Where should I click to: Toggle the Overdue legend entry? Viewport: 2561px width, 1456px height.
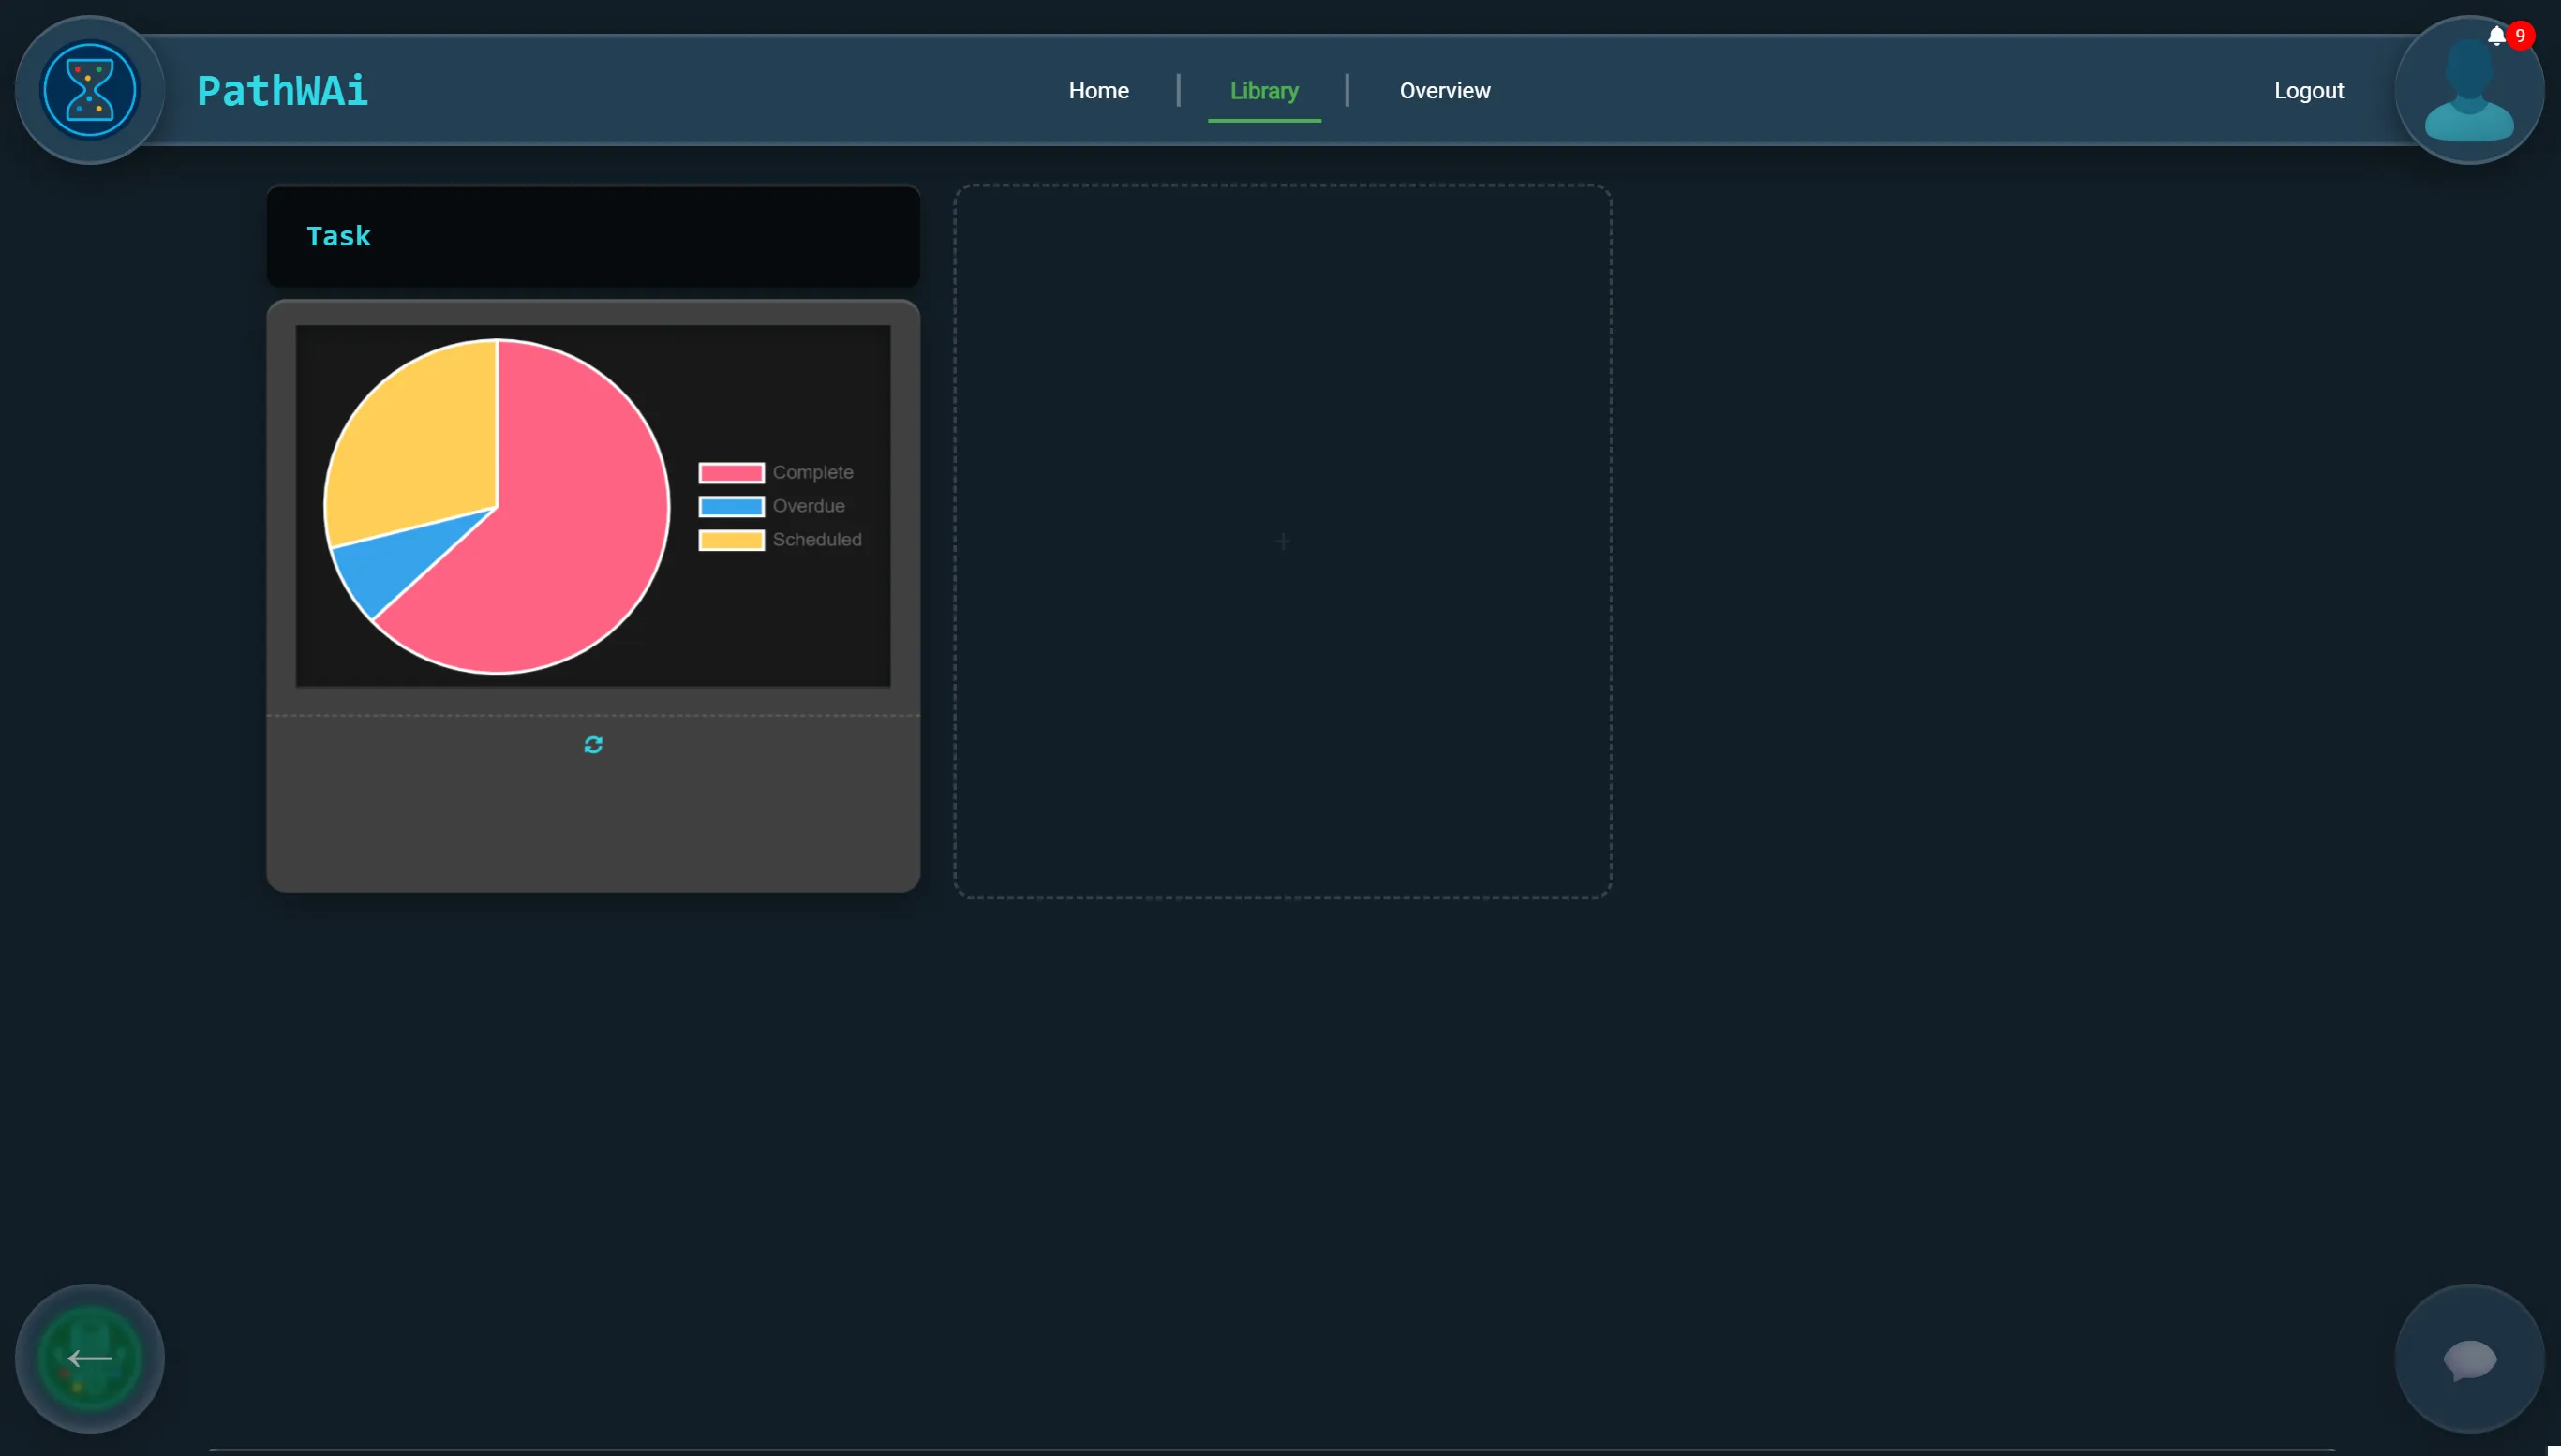[x=772, y=506]
